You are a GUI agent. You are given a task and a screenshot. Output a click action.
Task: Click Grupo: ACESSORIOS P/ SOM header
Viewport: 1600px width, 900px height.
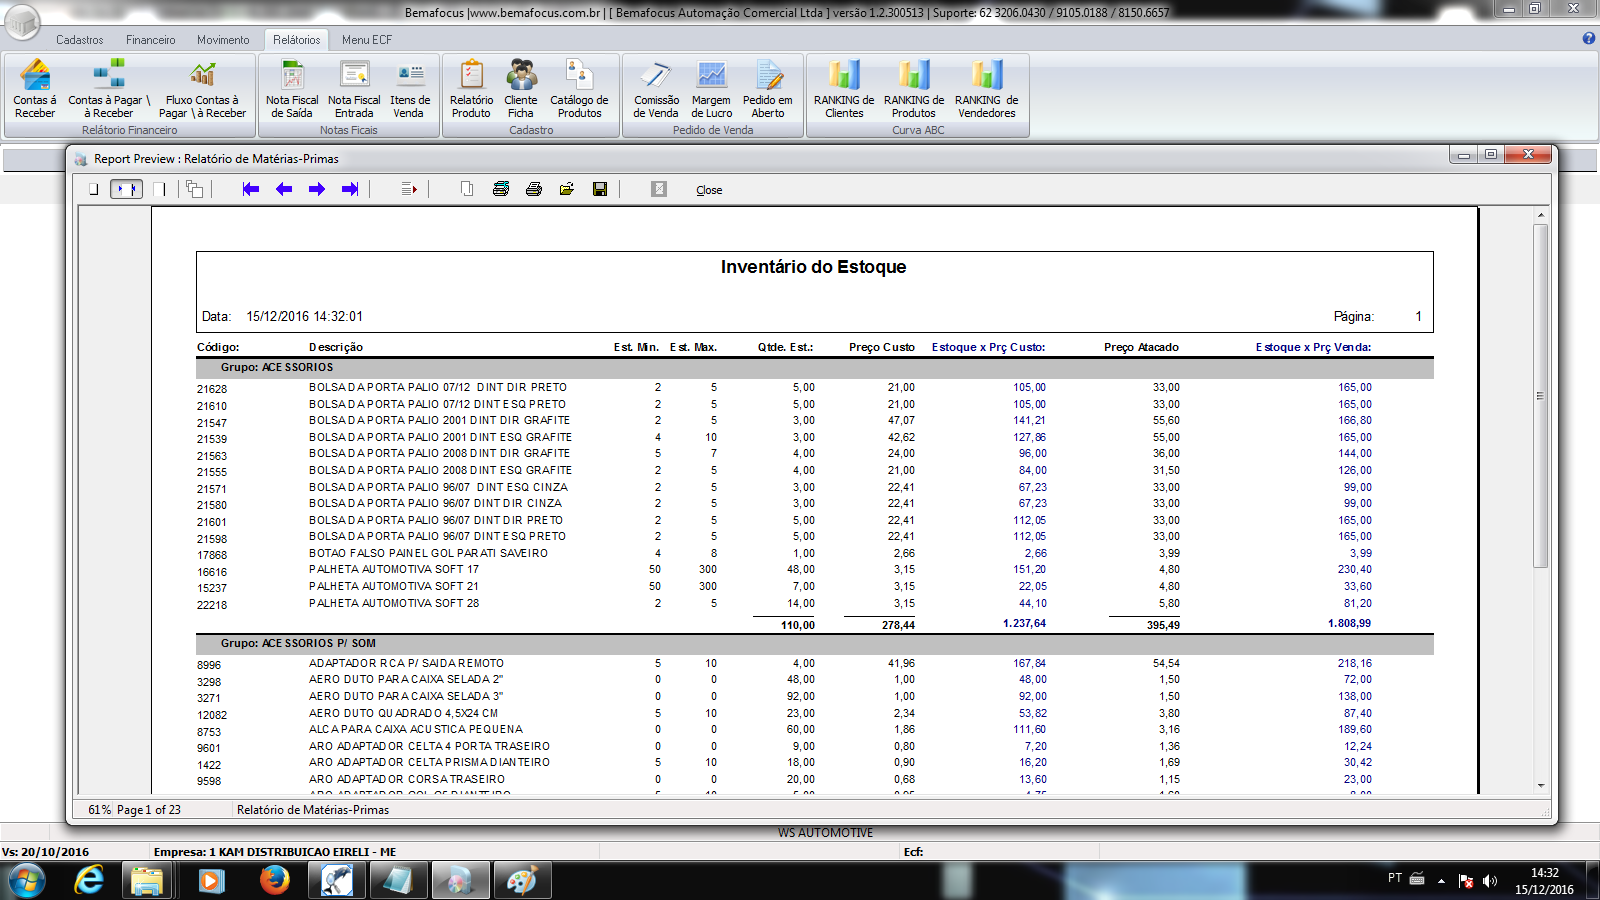coord(298,643)
